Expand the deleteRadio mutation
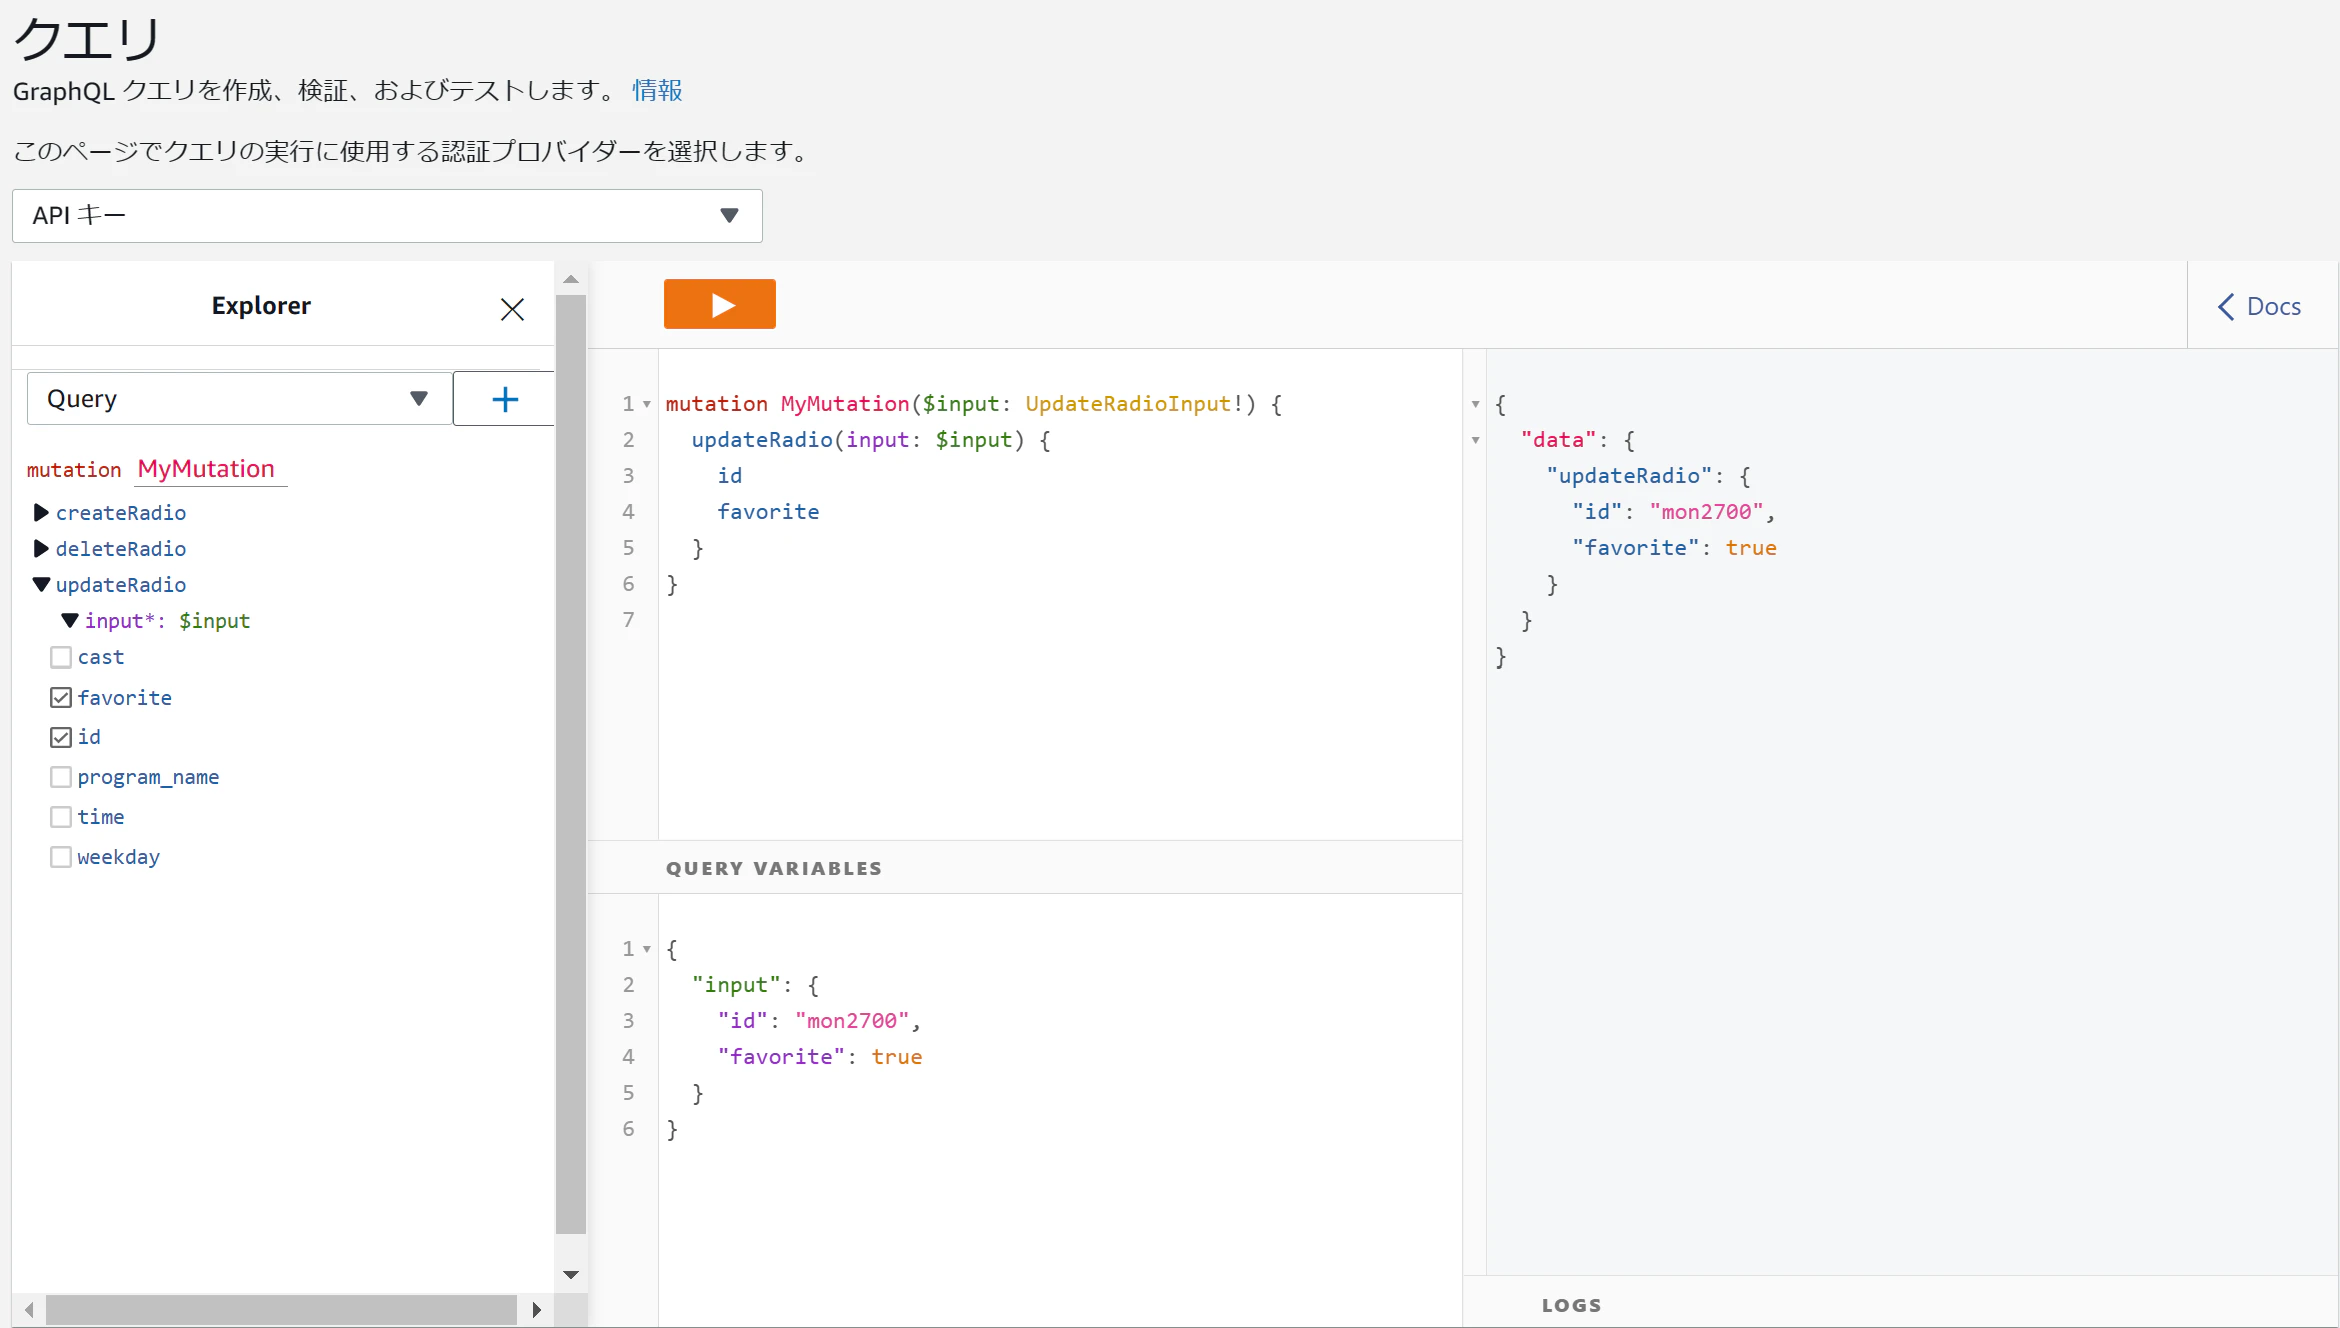 coord(41,549)
